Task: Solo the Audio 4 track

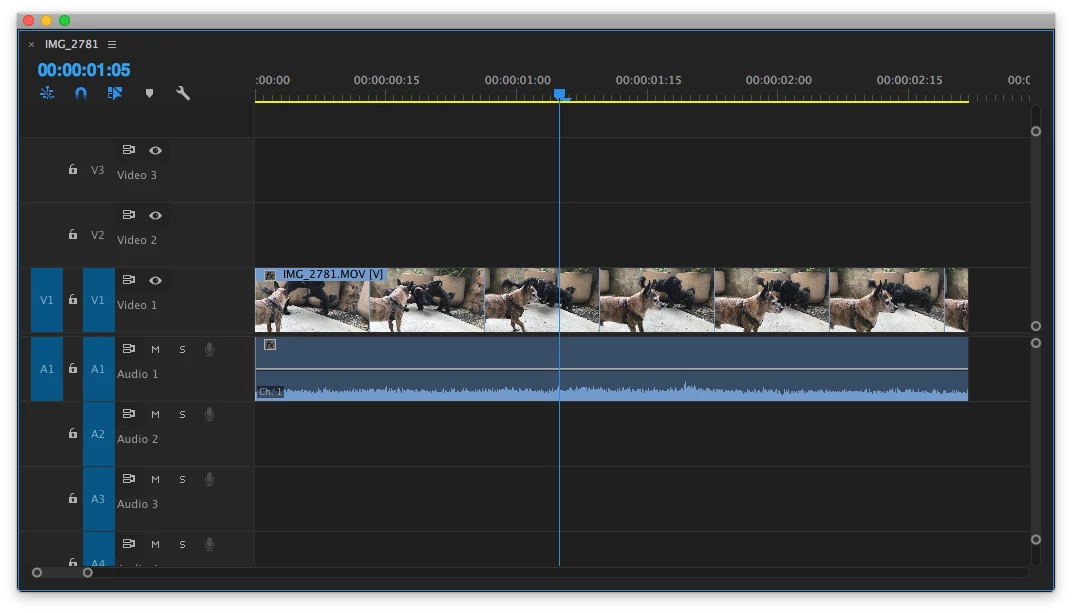Action: pos(182,544)
